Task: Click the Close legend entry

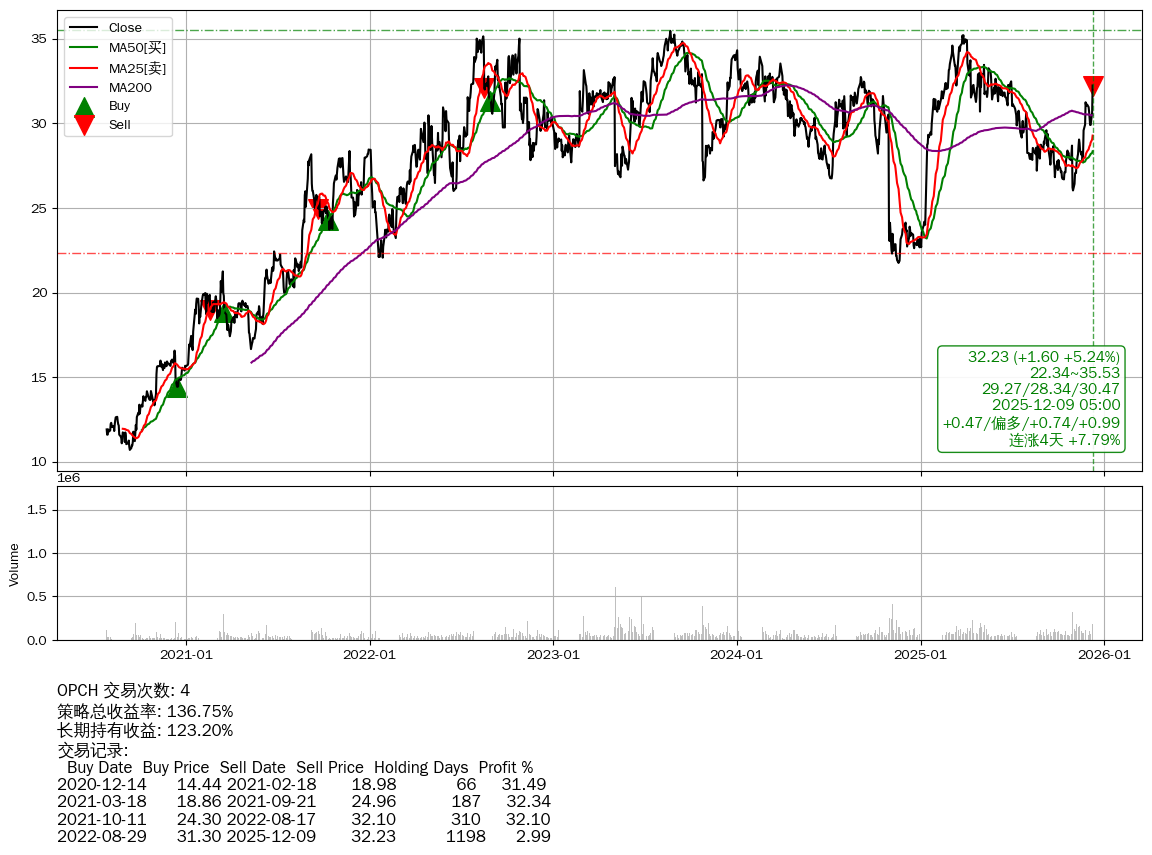Action: pos(125,28)
